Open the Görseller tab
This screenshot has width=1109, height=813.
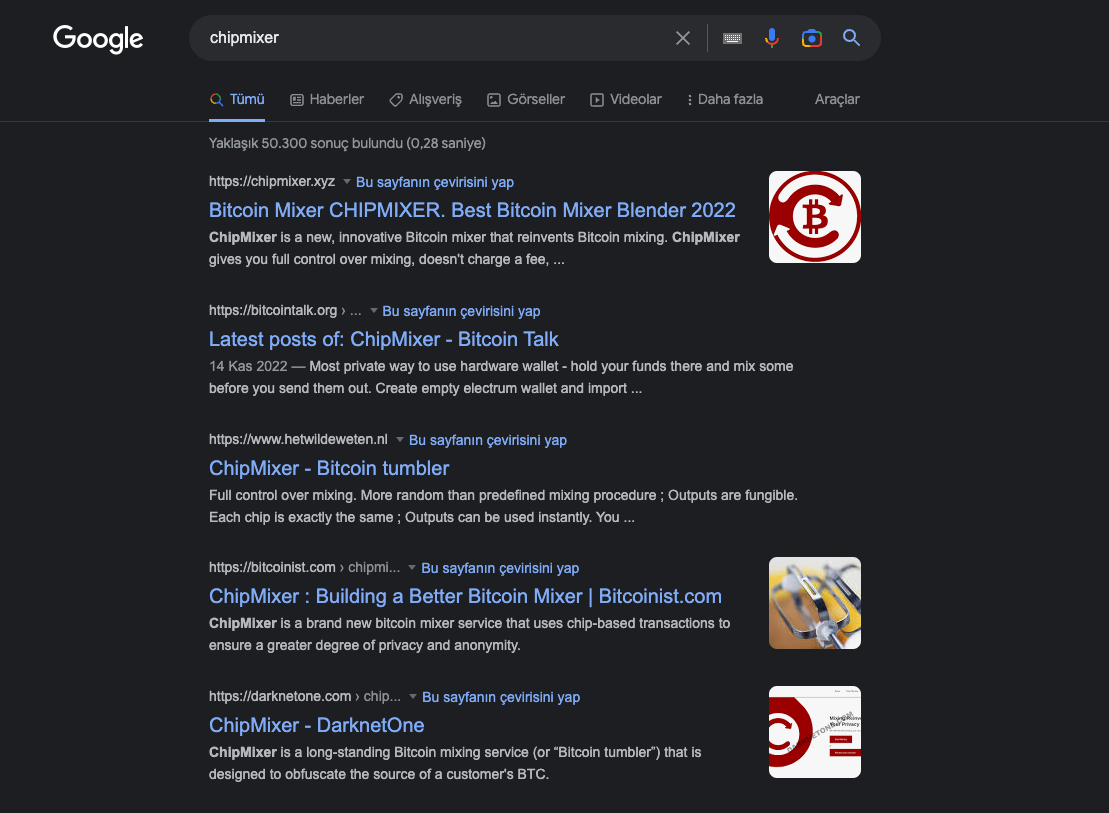526,100
